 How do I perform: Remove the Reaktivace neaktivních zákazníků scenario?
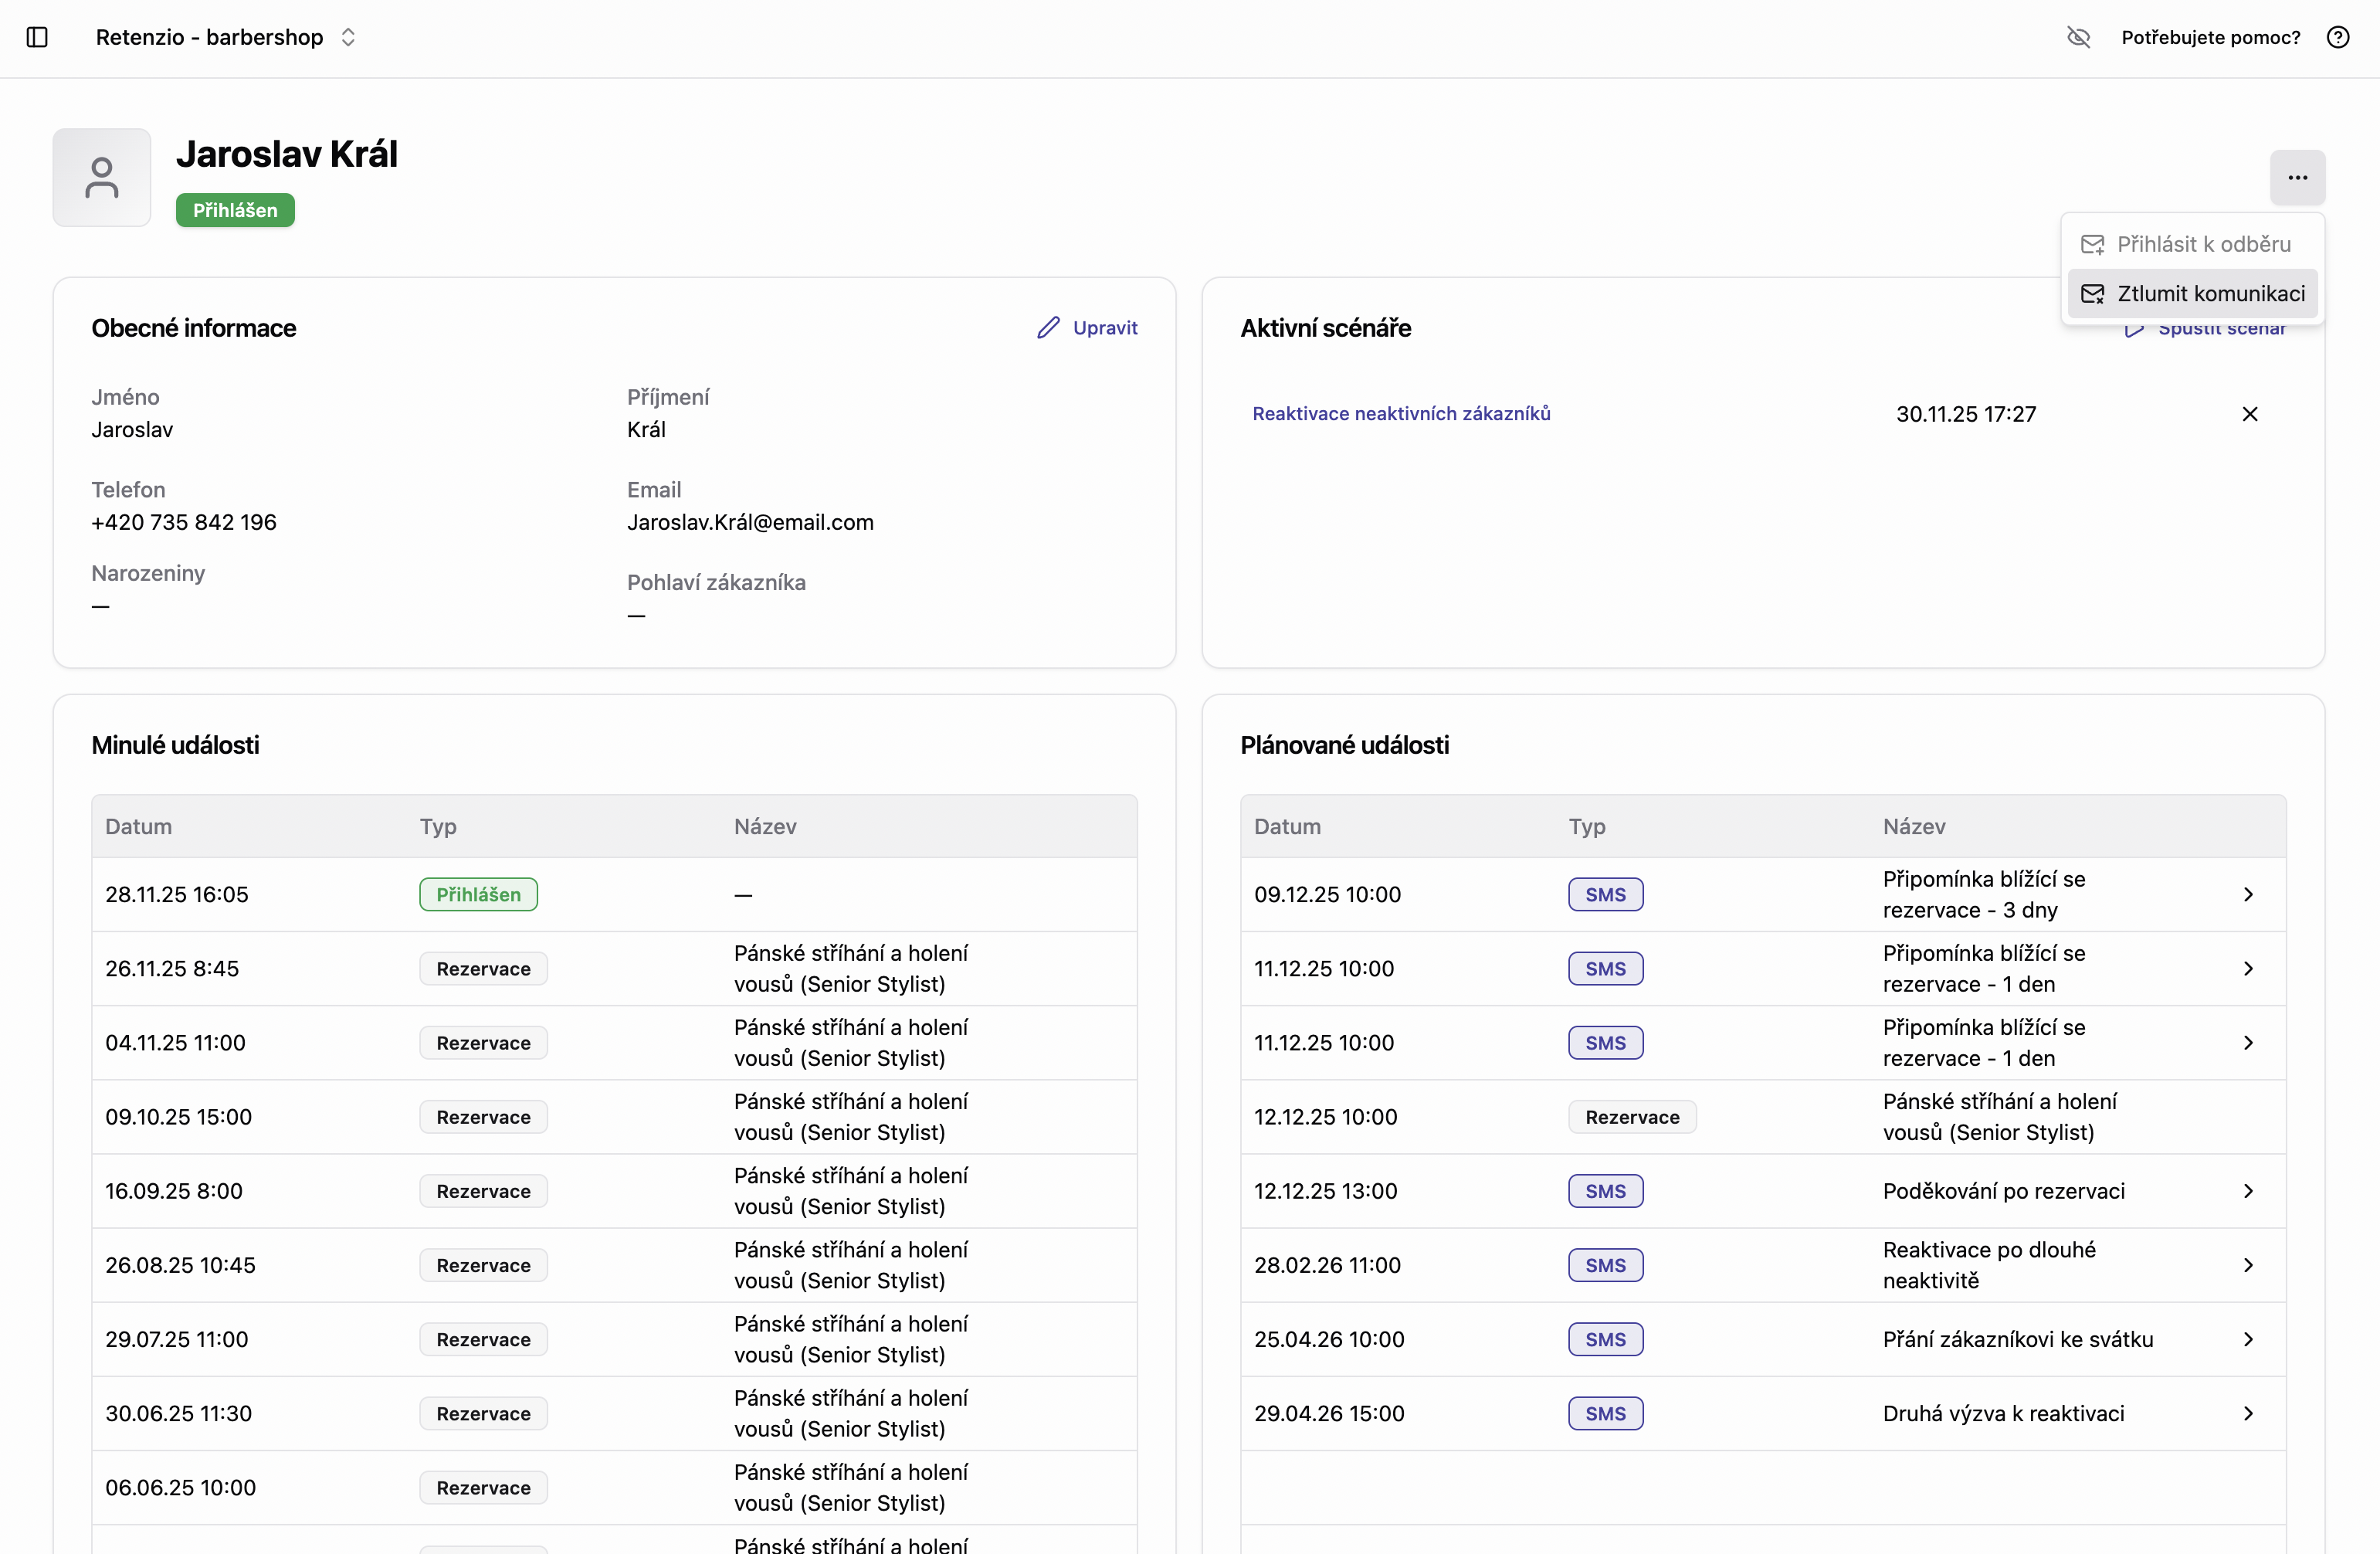2249,414
